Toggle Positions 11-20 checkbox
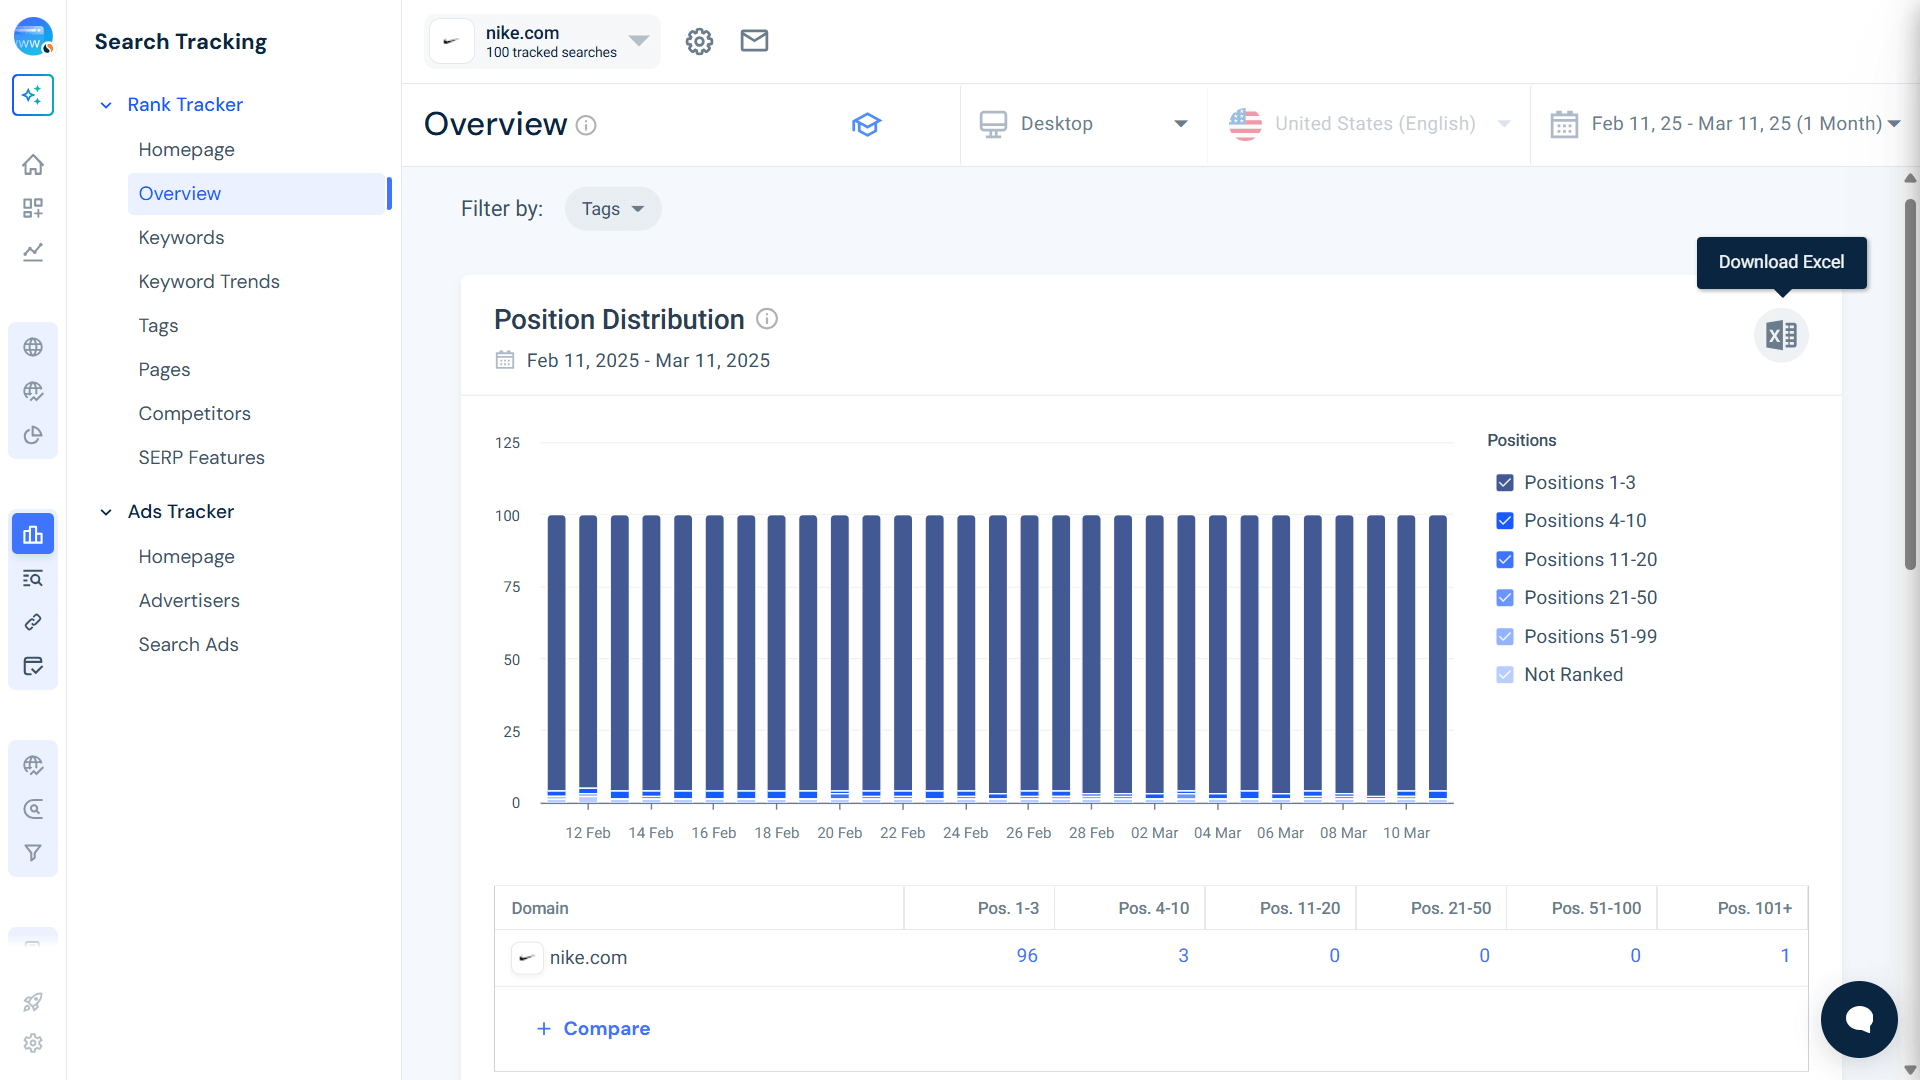The width and height of the screenshot is (1920, 1080). [x=1505, y=560]
